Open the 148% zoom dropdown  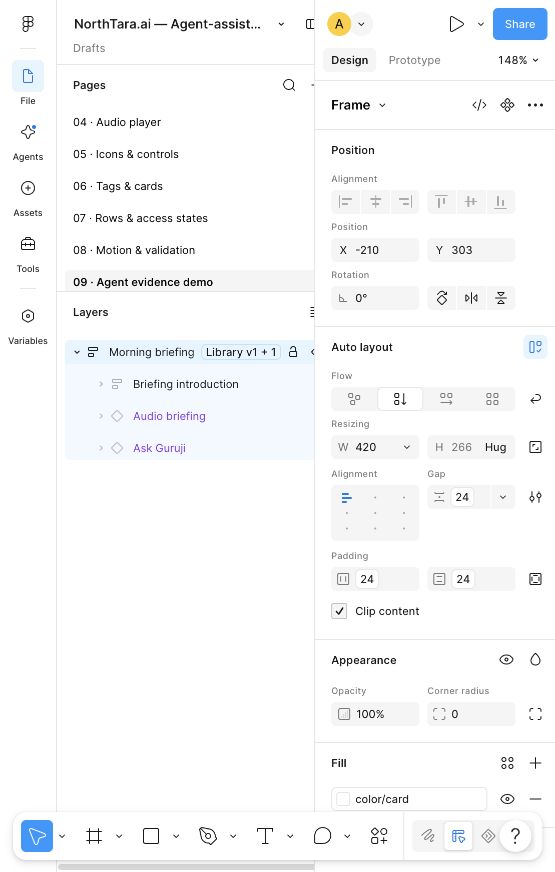click(518, 60)
